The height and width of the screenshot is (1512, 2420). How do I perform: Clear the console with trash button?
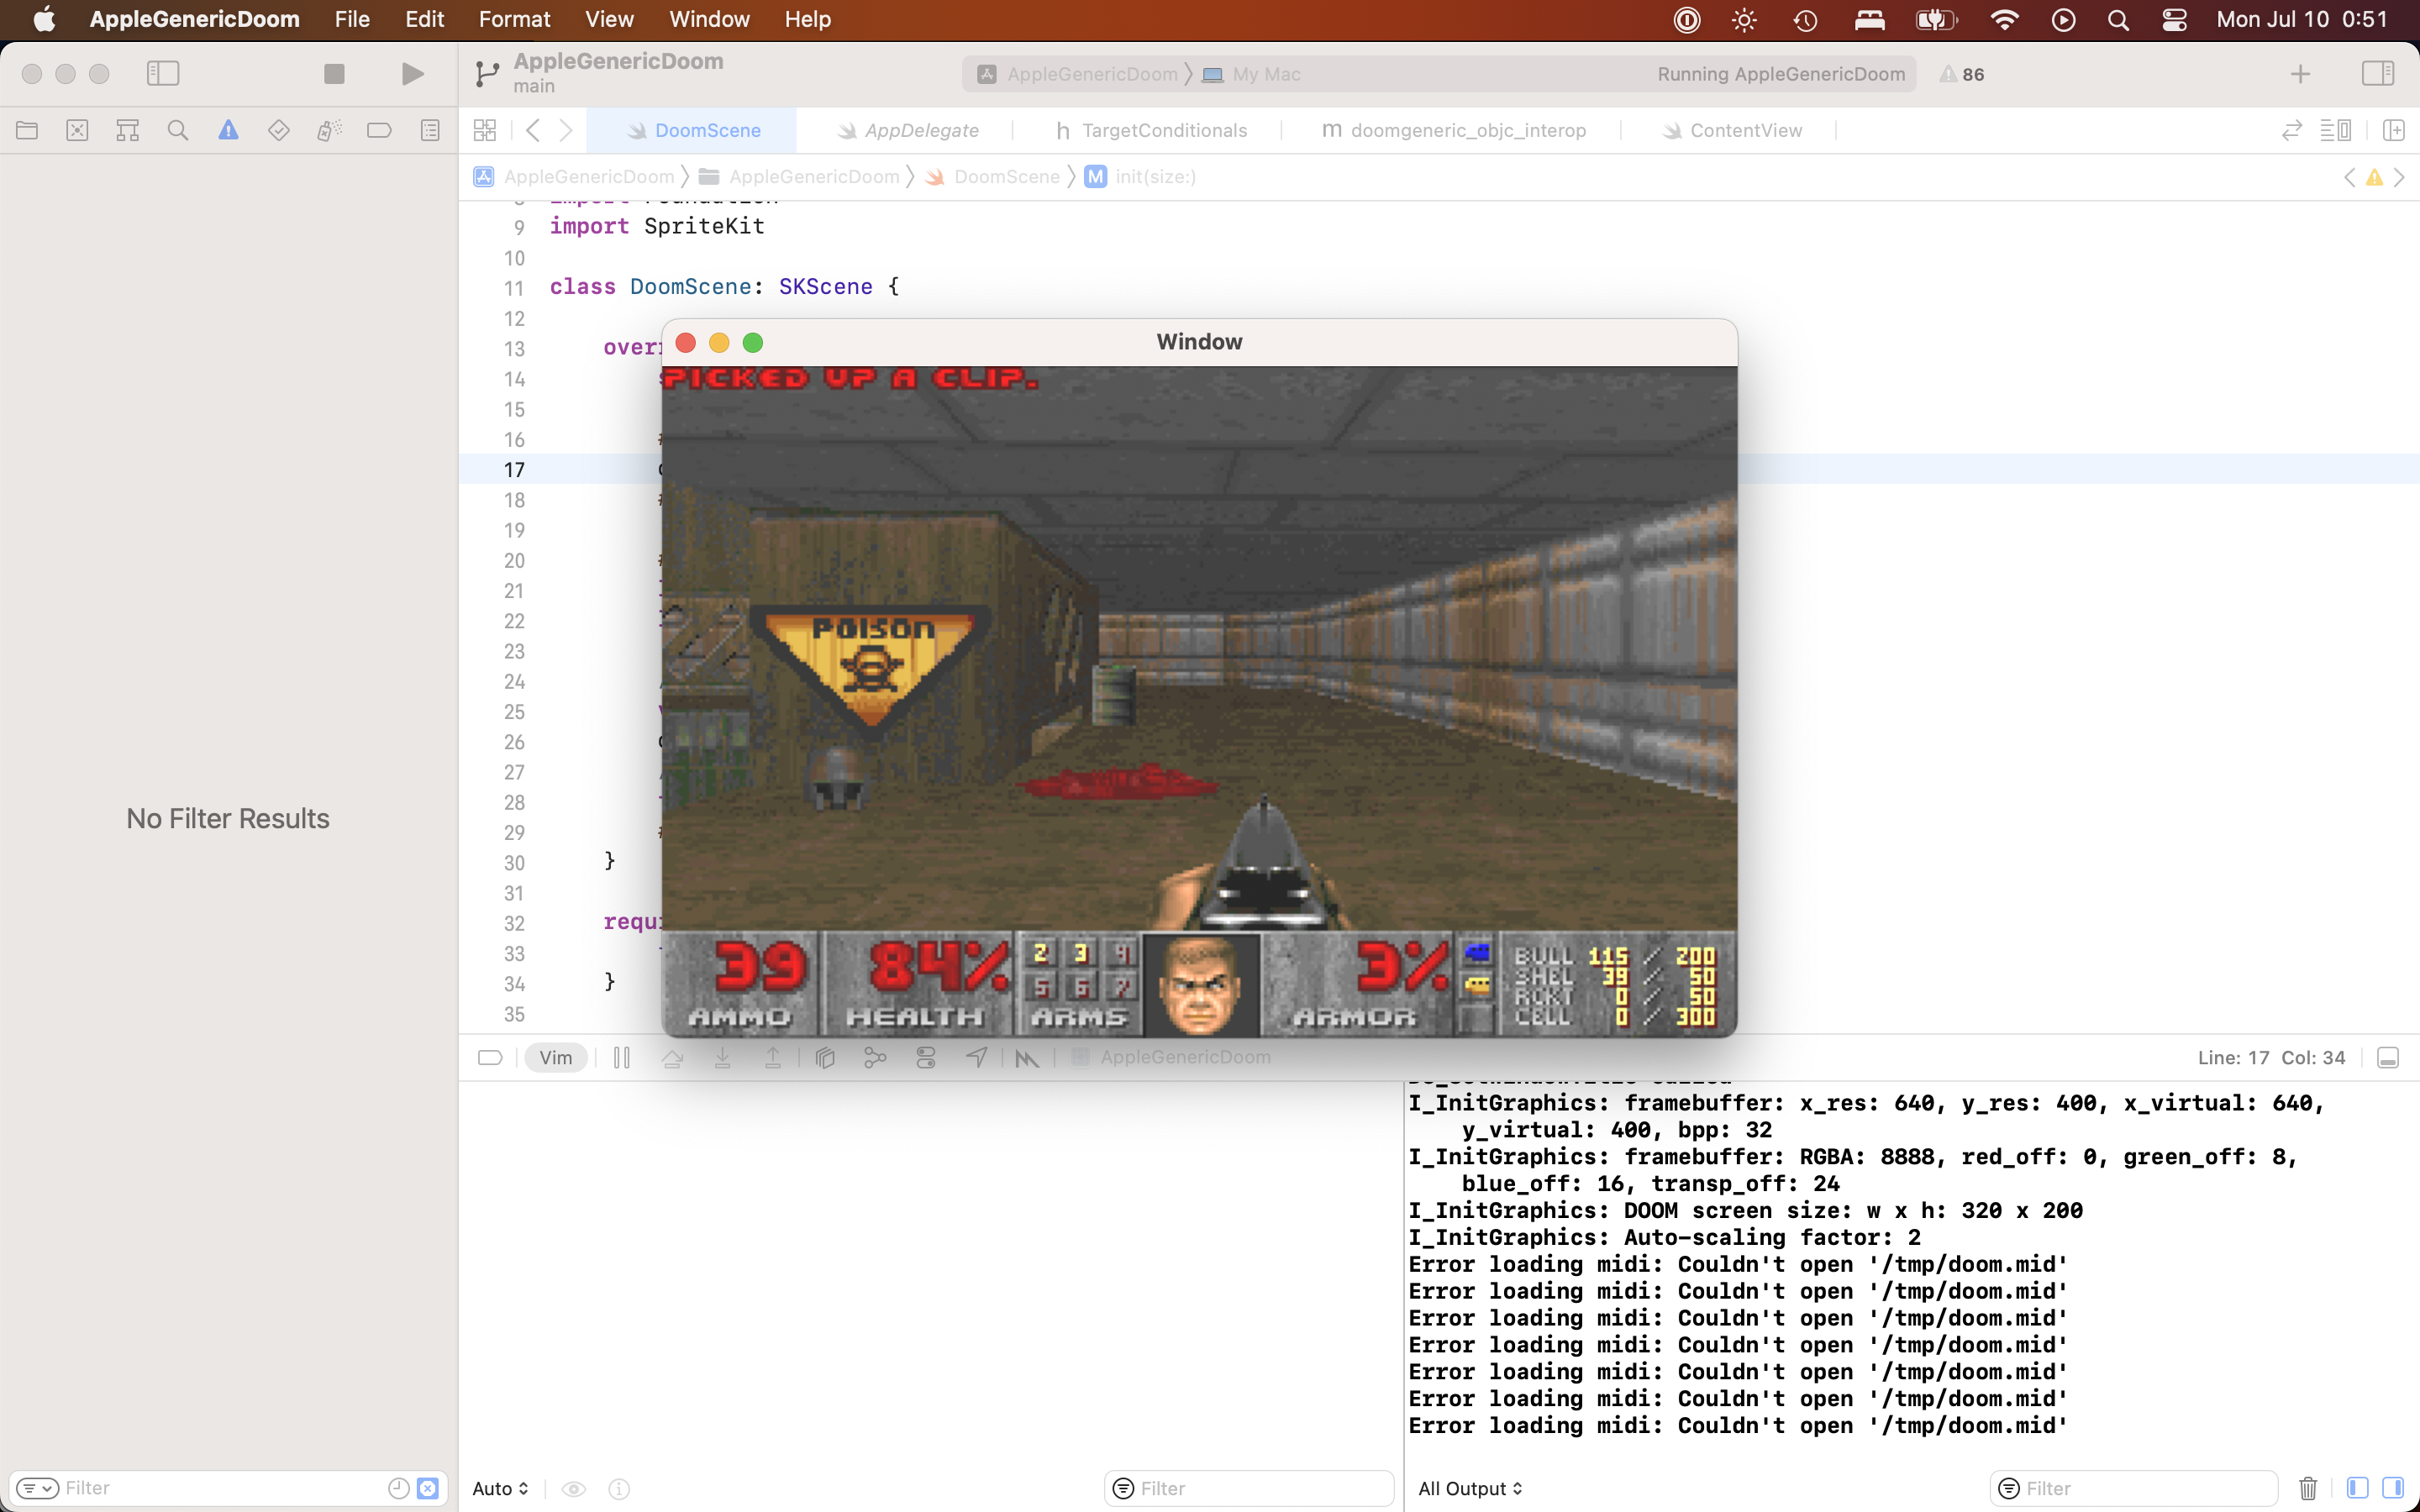2307,1488
